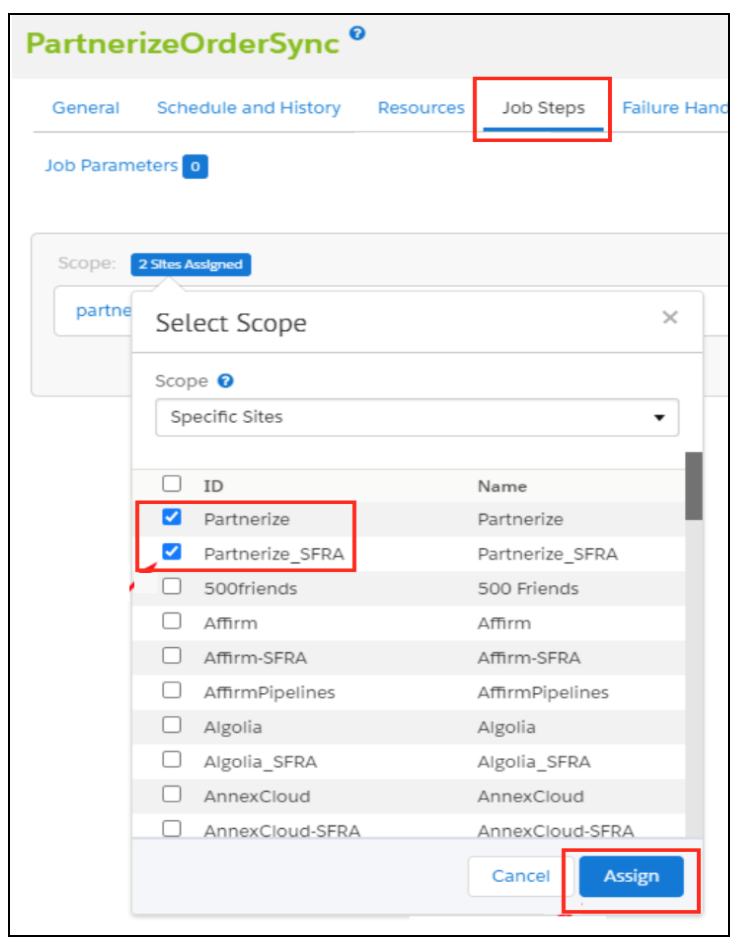Screen dimensions: 742x948
Task: Open the Resources tab
Action: [421, 108]
